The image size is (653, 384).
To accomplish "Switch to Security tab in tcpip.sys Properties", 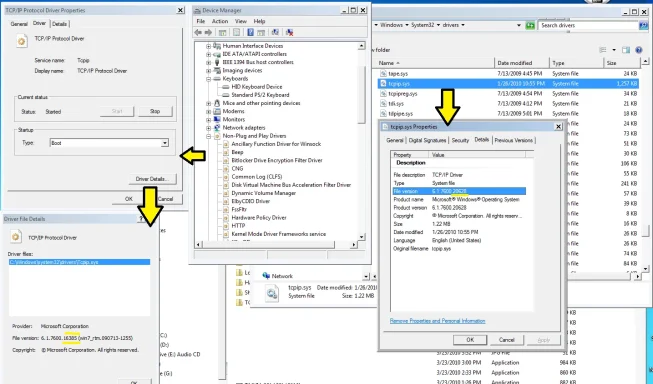I will coord(460,140).
